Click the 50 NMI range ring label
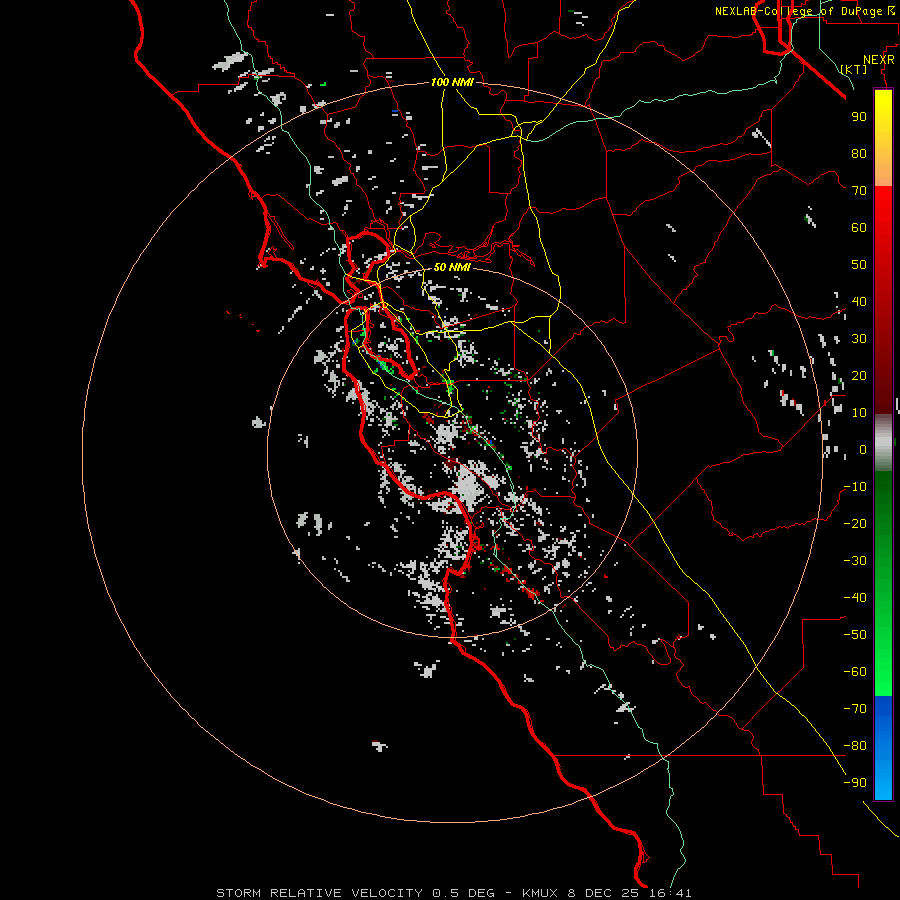This screenshot has height=900, width=900. 452,267
